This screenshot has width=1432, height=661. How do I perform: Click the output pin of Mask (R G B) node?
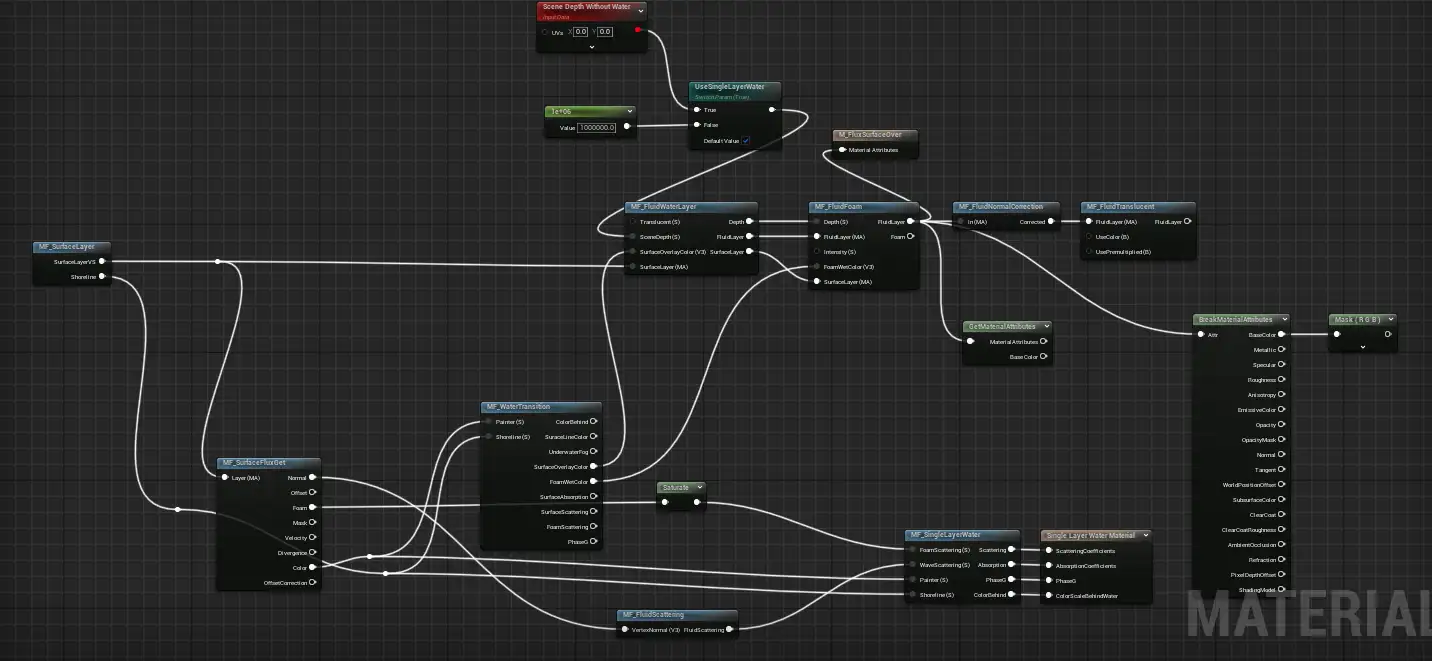click(x=1387, y=334)
